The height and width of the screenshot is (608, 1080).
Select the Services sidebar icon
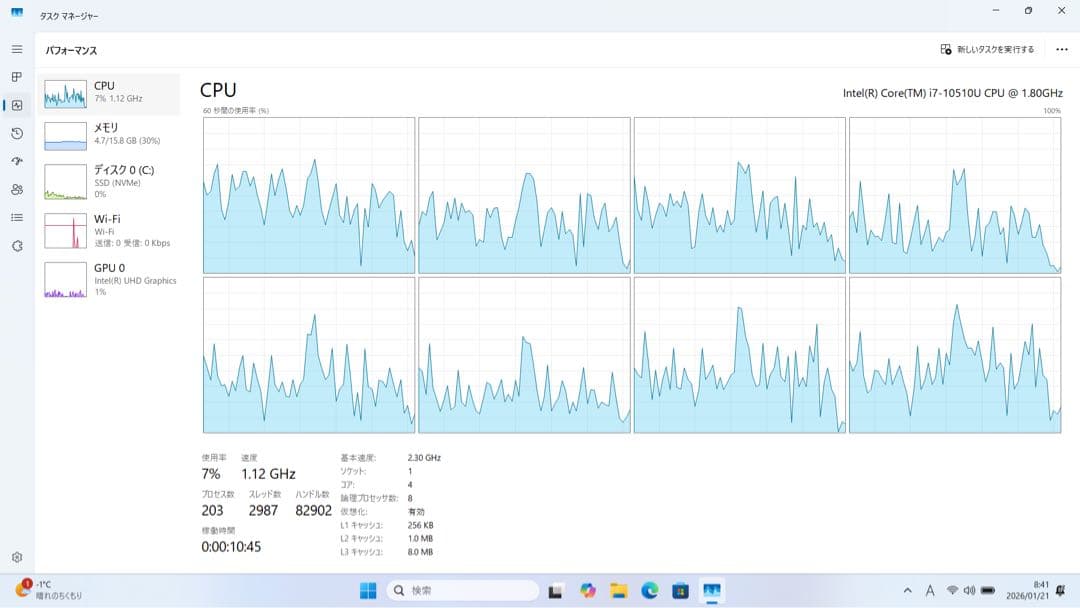pos(16,245)
